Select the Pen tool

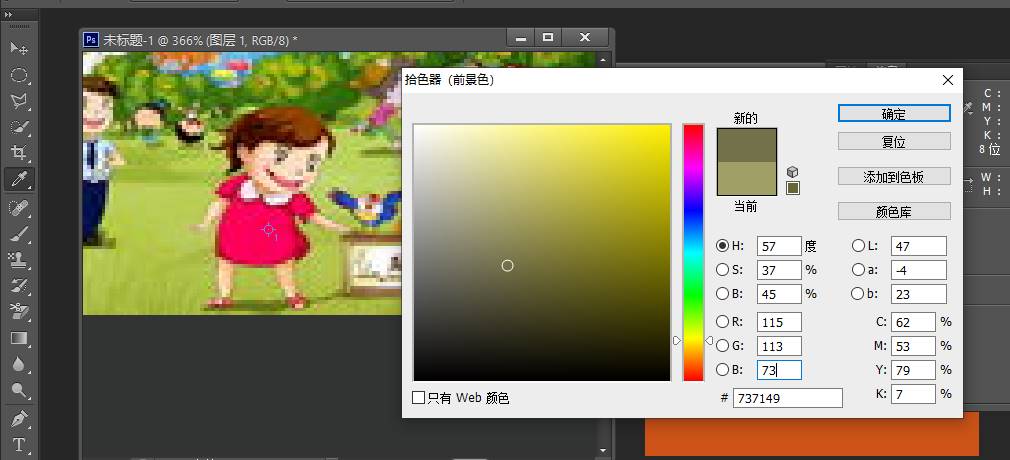[19, 419]
